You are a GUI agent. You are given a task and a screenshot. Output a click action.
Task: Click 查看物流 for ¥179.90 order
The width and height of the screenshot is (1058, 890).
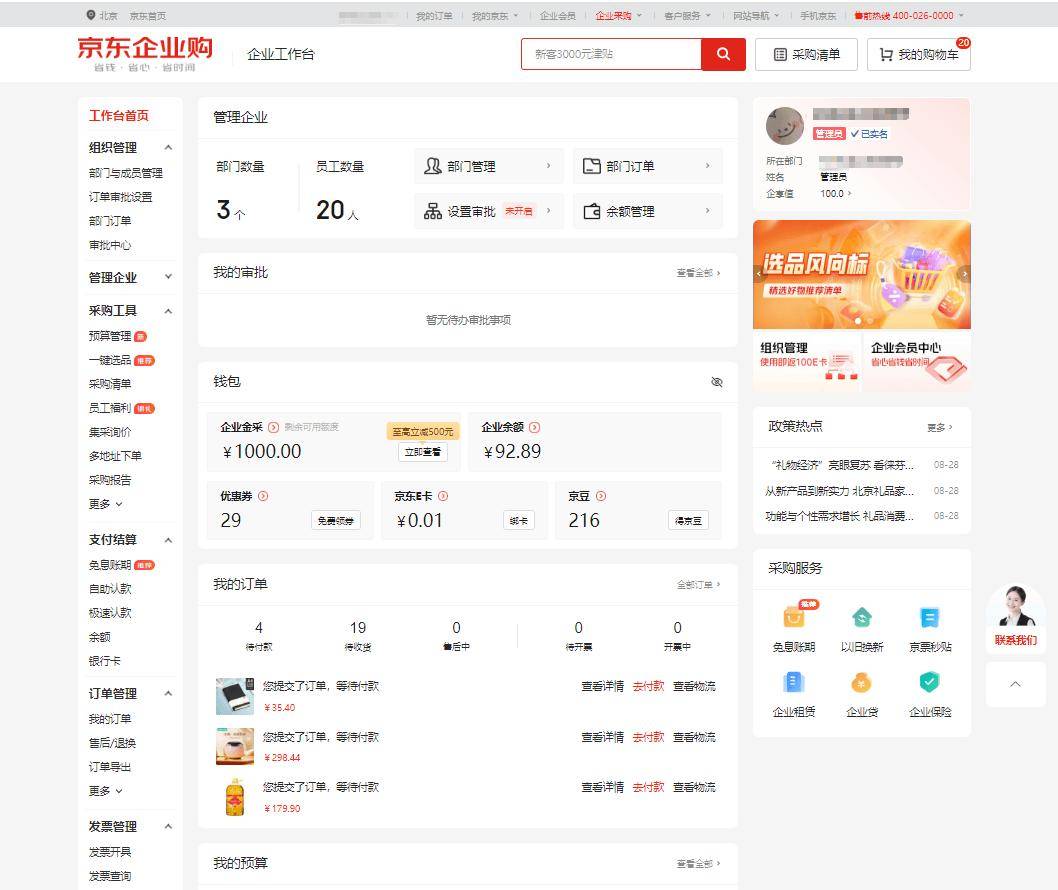pos(694,787)
